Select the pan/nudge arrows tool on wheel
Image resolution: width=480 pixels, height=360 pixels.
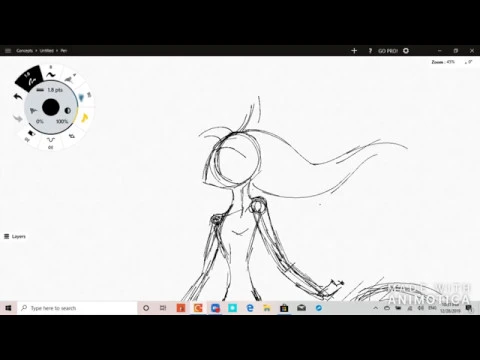pos(72,136)
